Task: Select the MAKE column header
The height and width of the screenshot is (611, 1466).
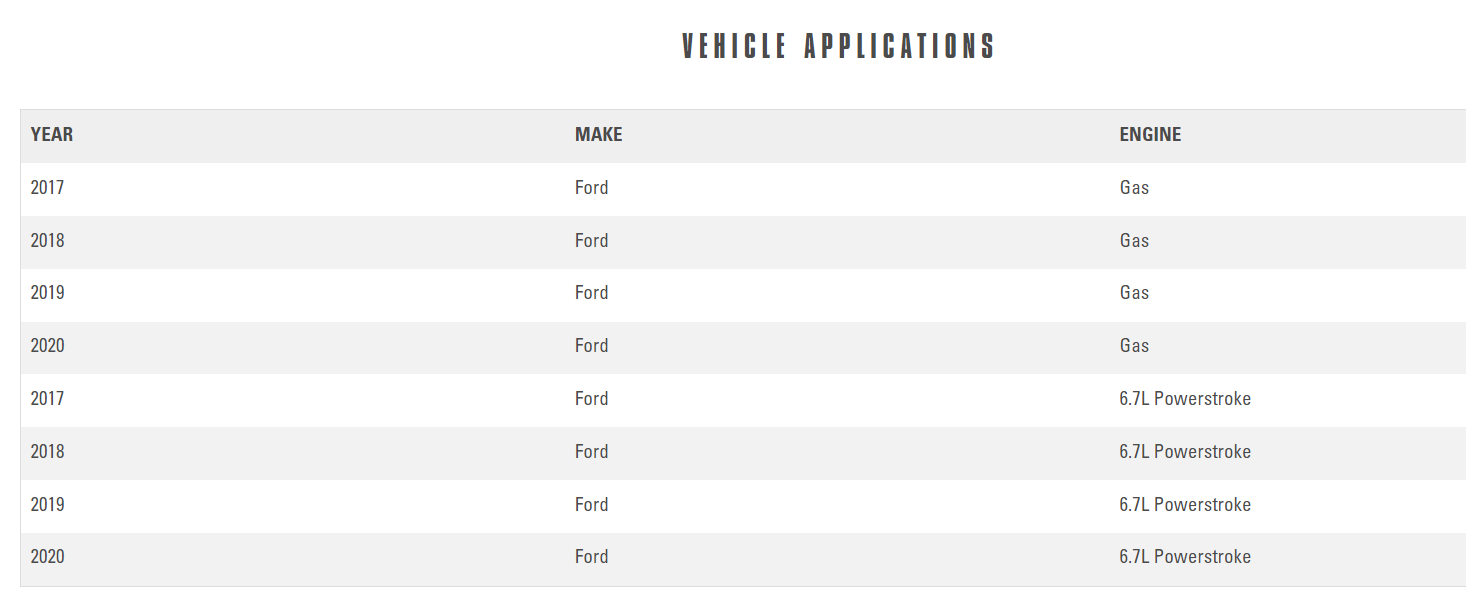Action: tap(598, 135)
